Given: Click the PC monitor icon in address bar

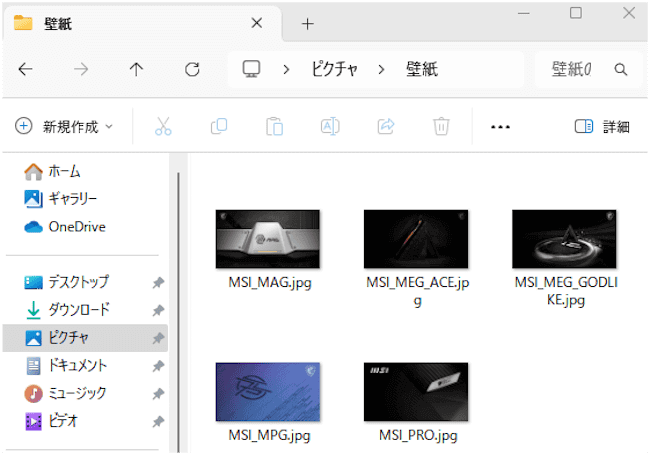Looking at the screenshot, I should [x=251, y=69].
